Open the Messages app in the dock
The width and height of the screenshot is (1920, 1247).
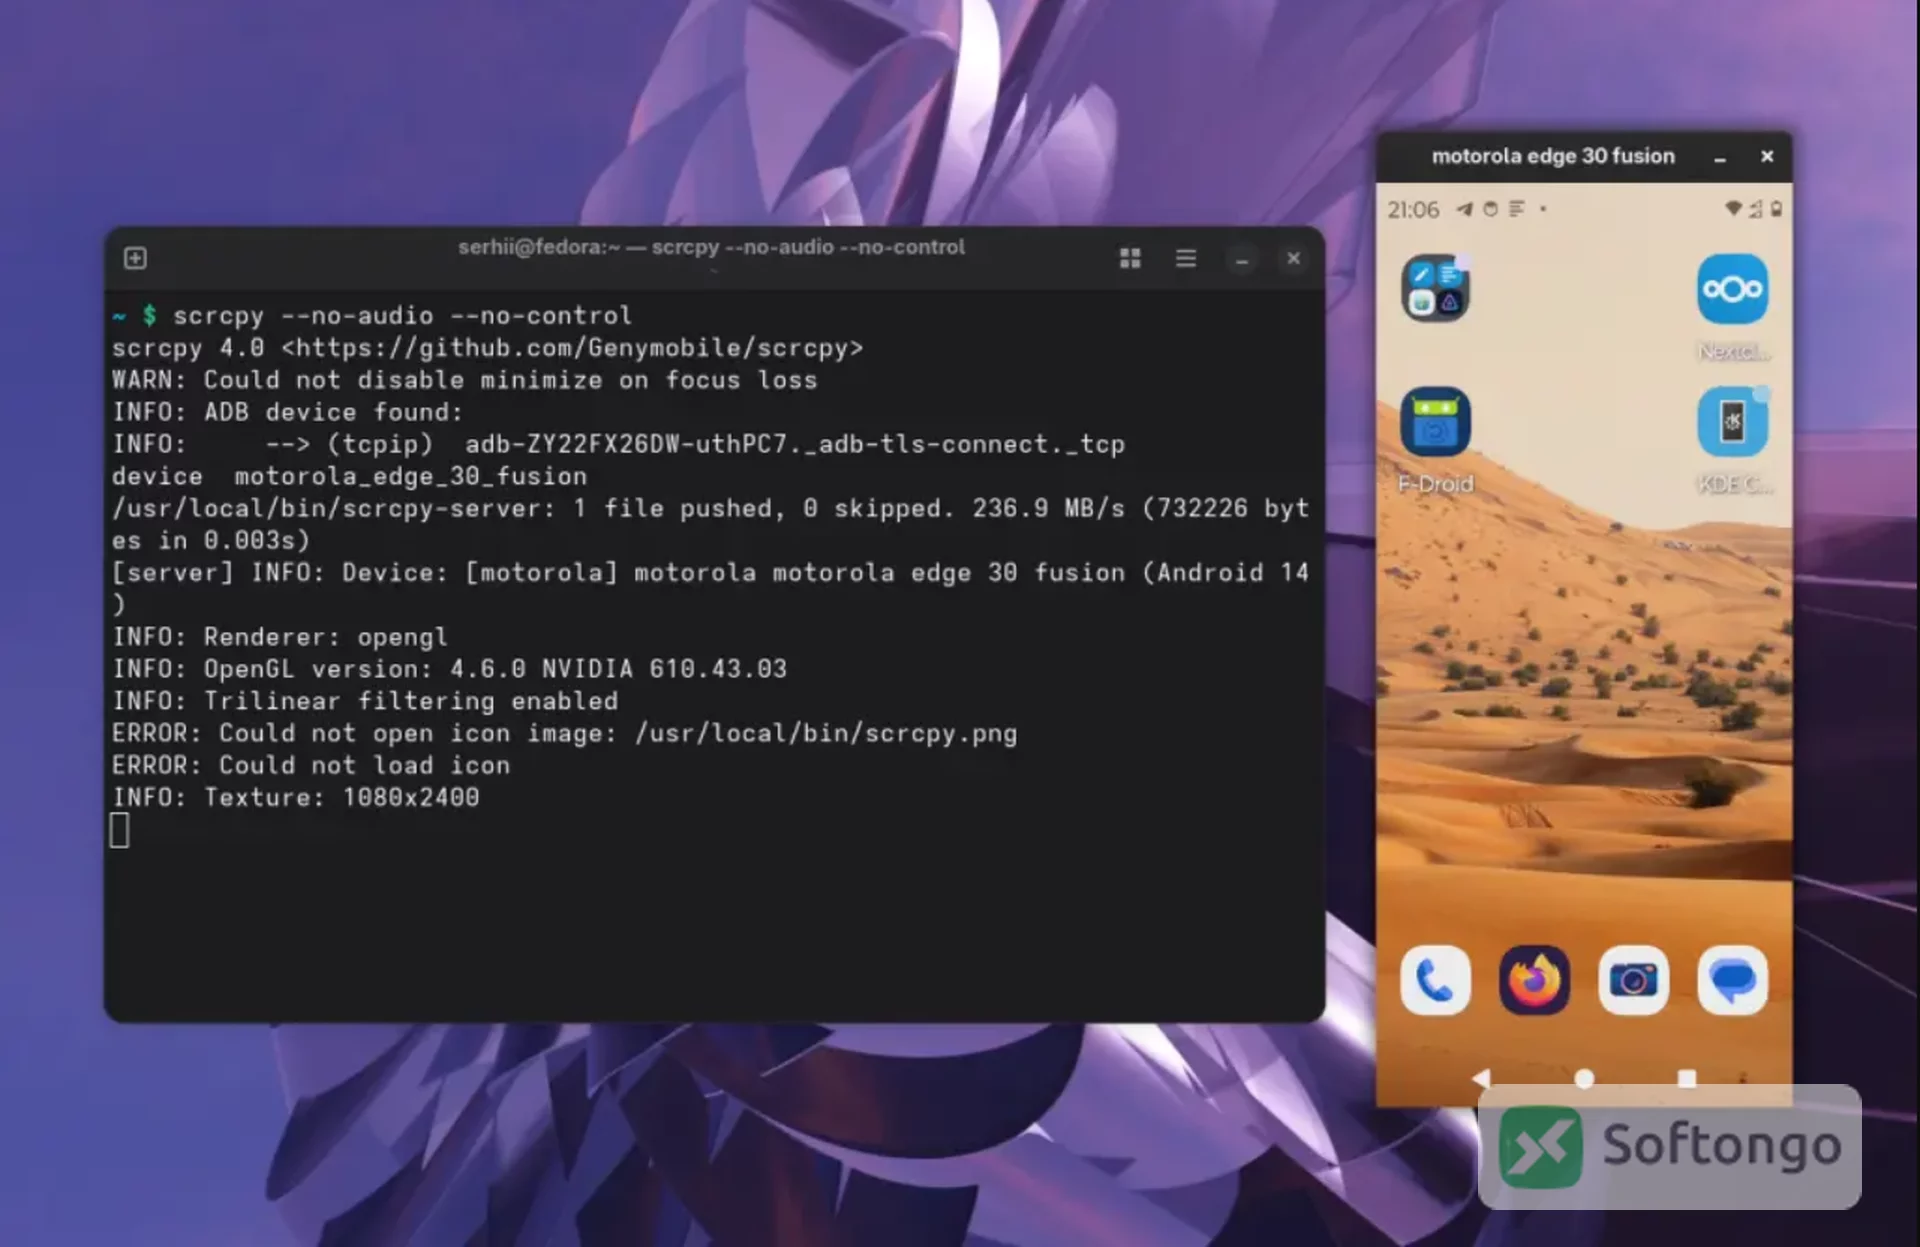(x=1733, y=980)
